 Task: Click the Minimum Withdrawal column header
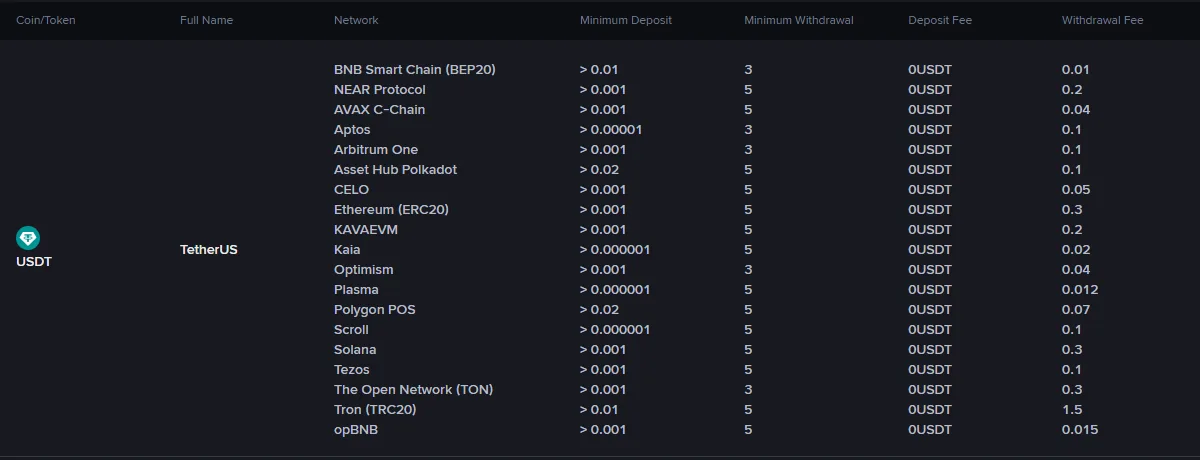click(x=799, y=20)
